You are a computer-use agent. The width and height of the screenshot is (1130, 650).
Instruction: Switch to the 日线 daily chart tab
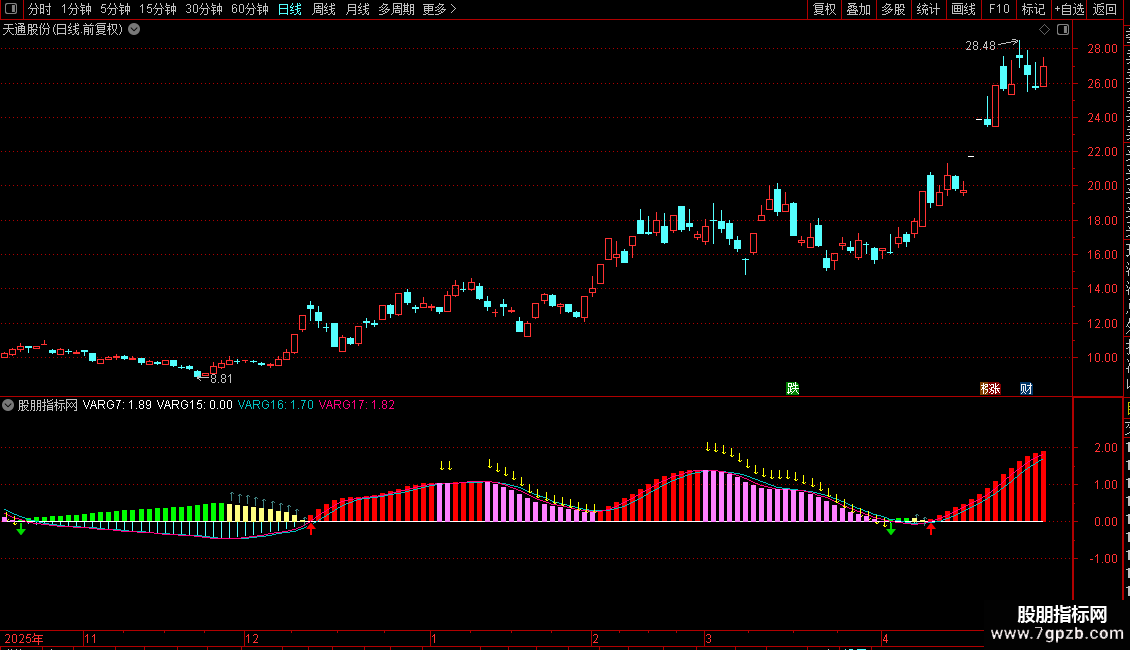tap(290, 9)
